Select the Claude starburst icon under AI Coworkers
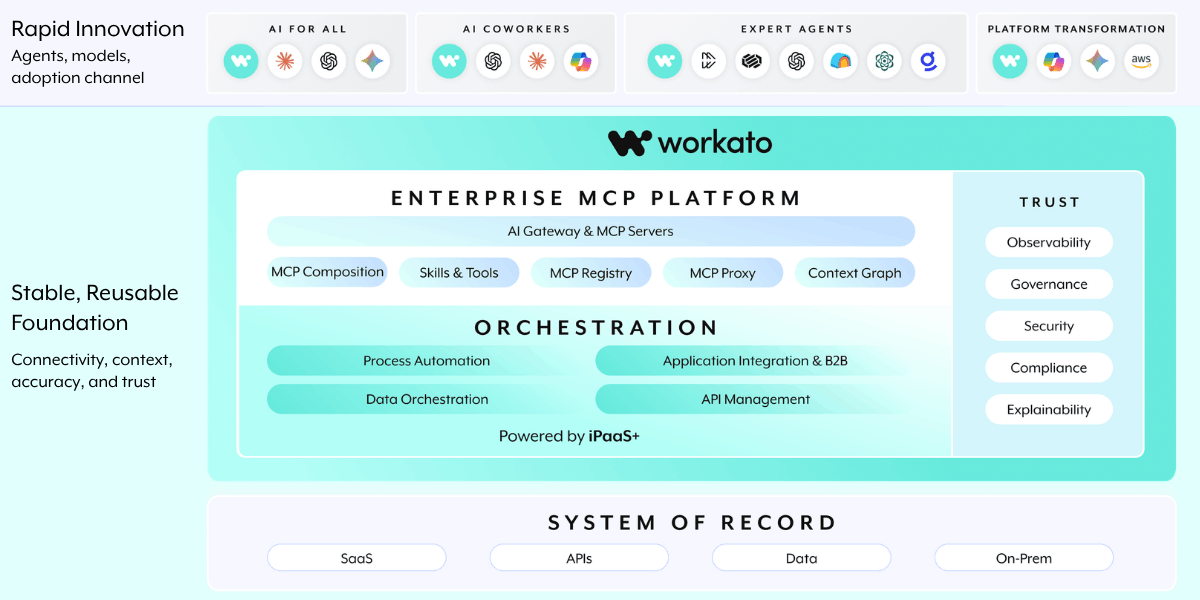1200x600 pixels. click(x=537, y=62)
